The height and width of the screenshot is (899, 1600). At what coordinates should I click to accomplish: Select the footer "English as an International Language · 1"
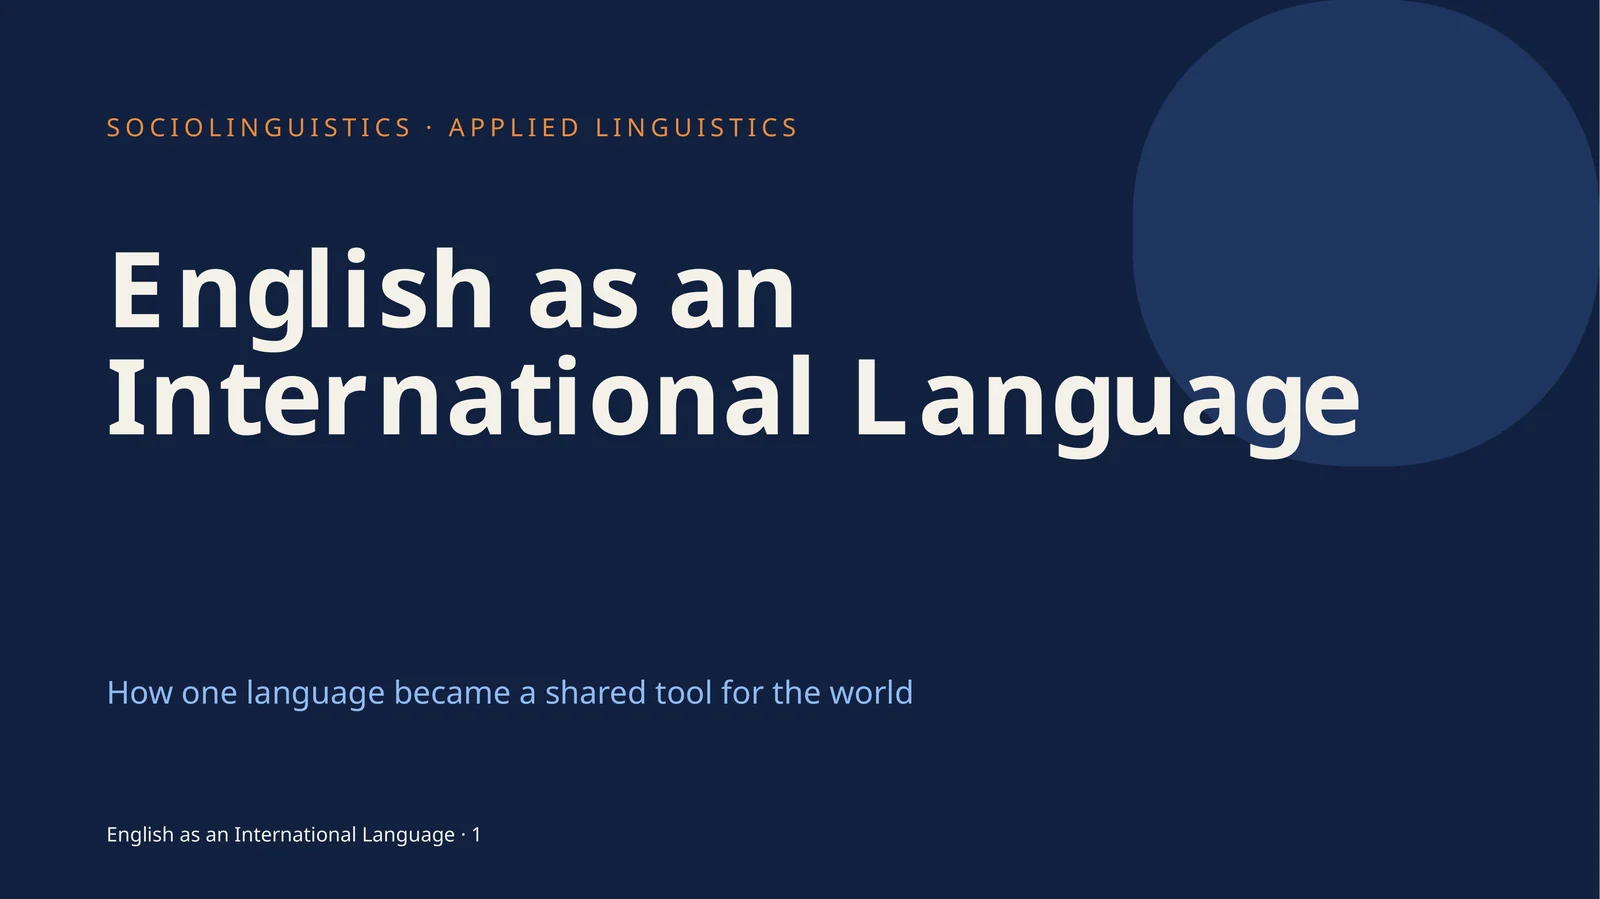(x=294, y=834)
